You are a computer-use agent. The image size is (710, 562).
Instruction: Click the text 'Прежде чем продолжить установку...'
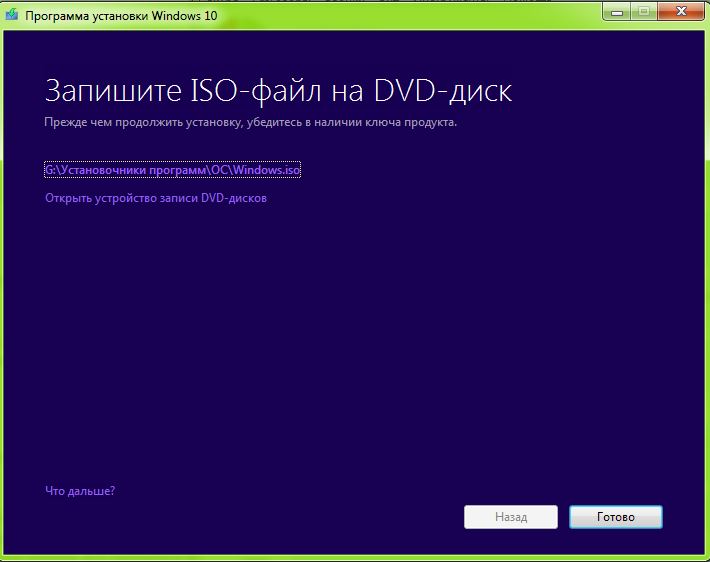click(x=250, y=122)
